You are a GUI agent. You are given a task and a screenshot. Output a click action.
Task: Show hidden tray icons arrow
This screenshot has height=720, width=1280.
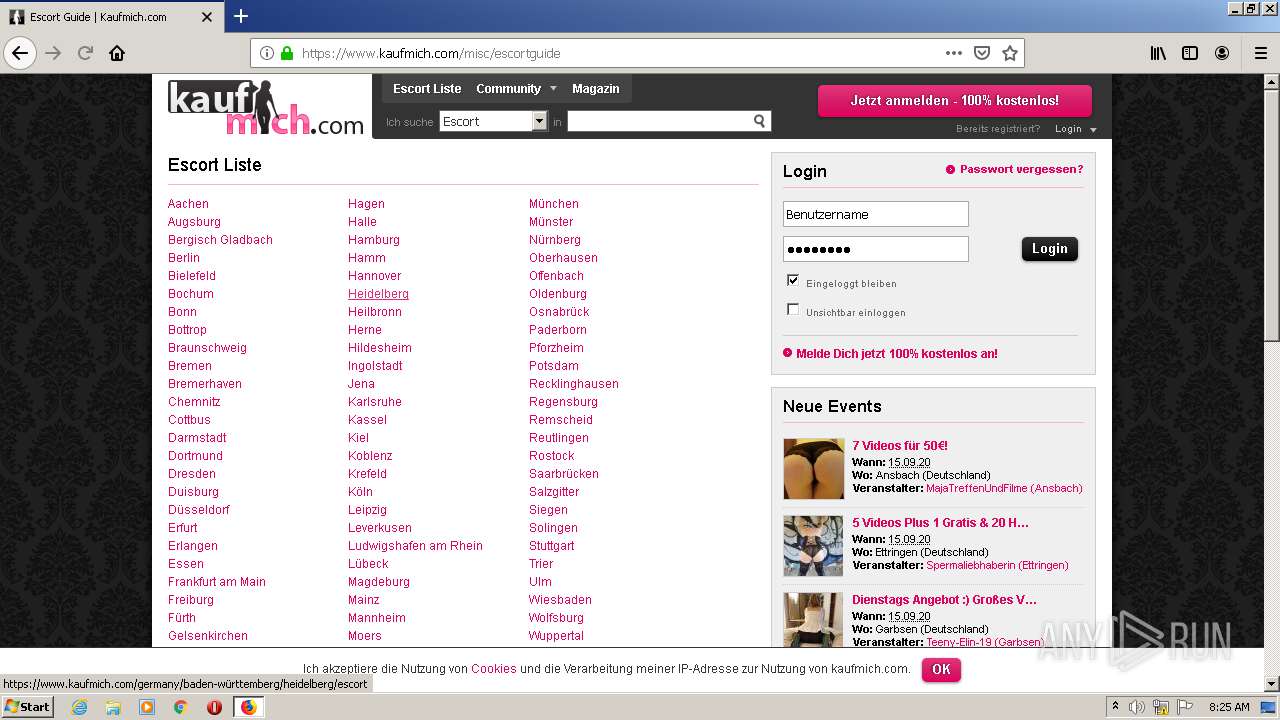(x=1115, y=707)
